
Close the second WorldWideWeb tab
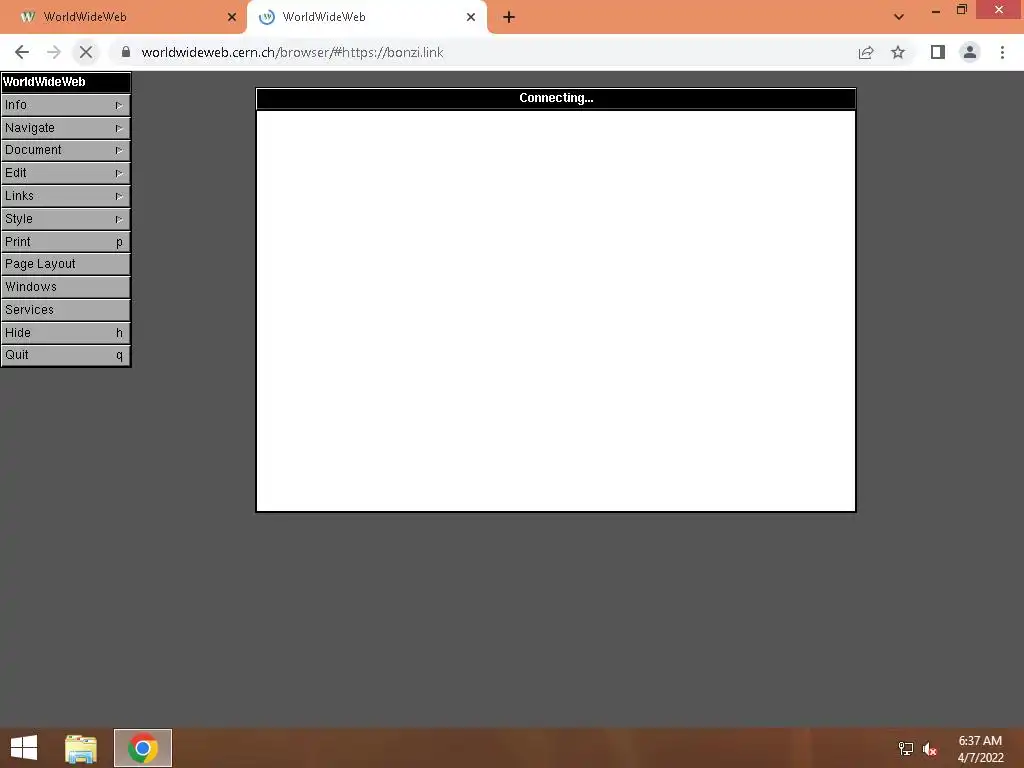click(x=471, y=17)
